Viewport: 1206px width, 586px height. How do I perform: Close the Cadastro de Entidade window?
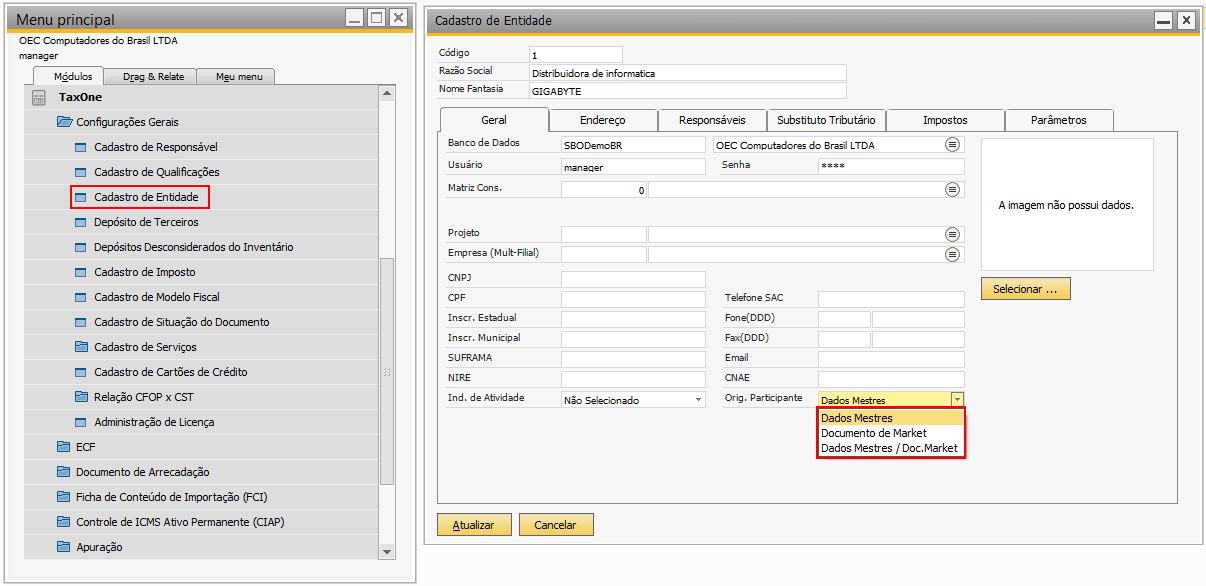point(1186,20)
